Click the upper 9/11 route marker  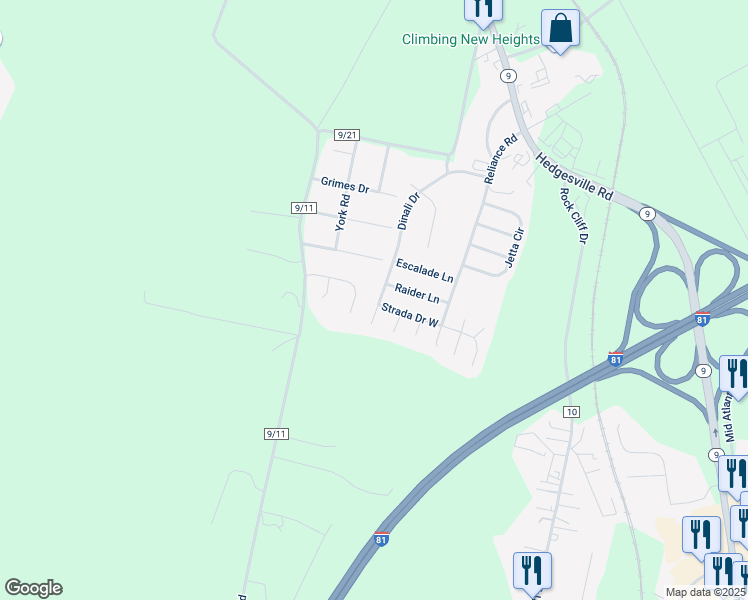(304, 208)
